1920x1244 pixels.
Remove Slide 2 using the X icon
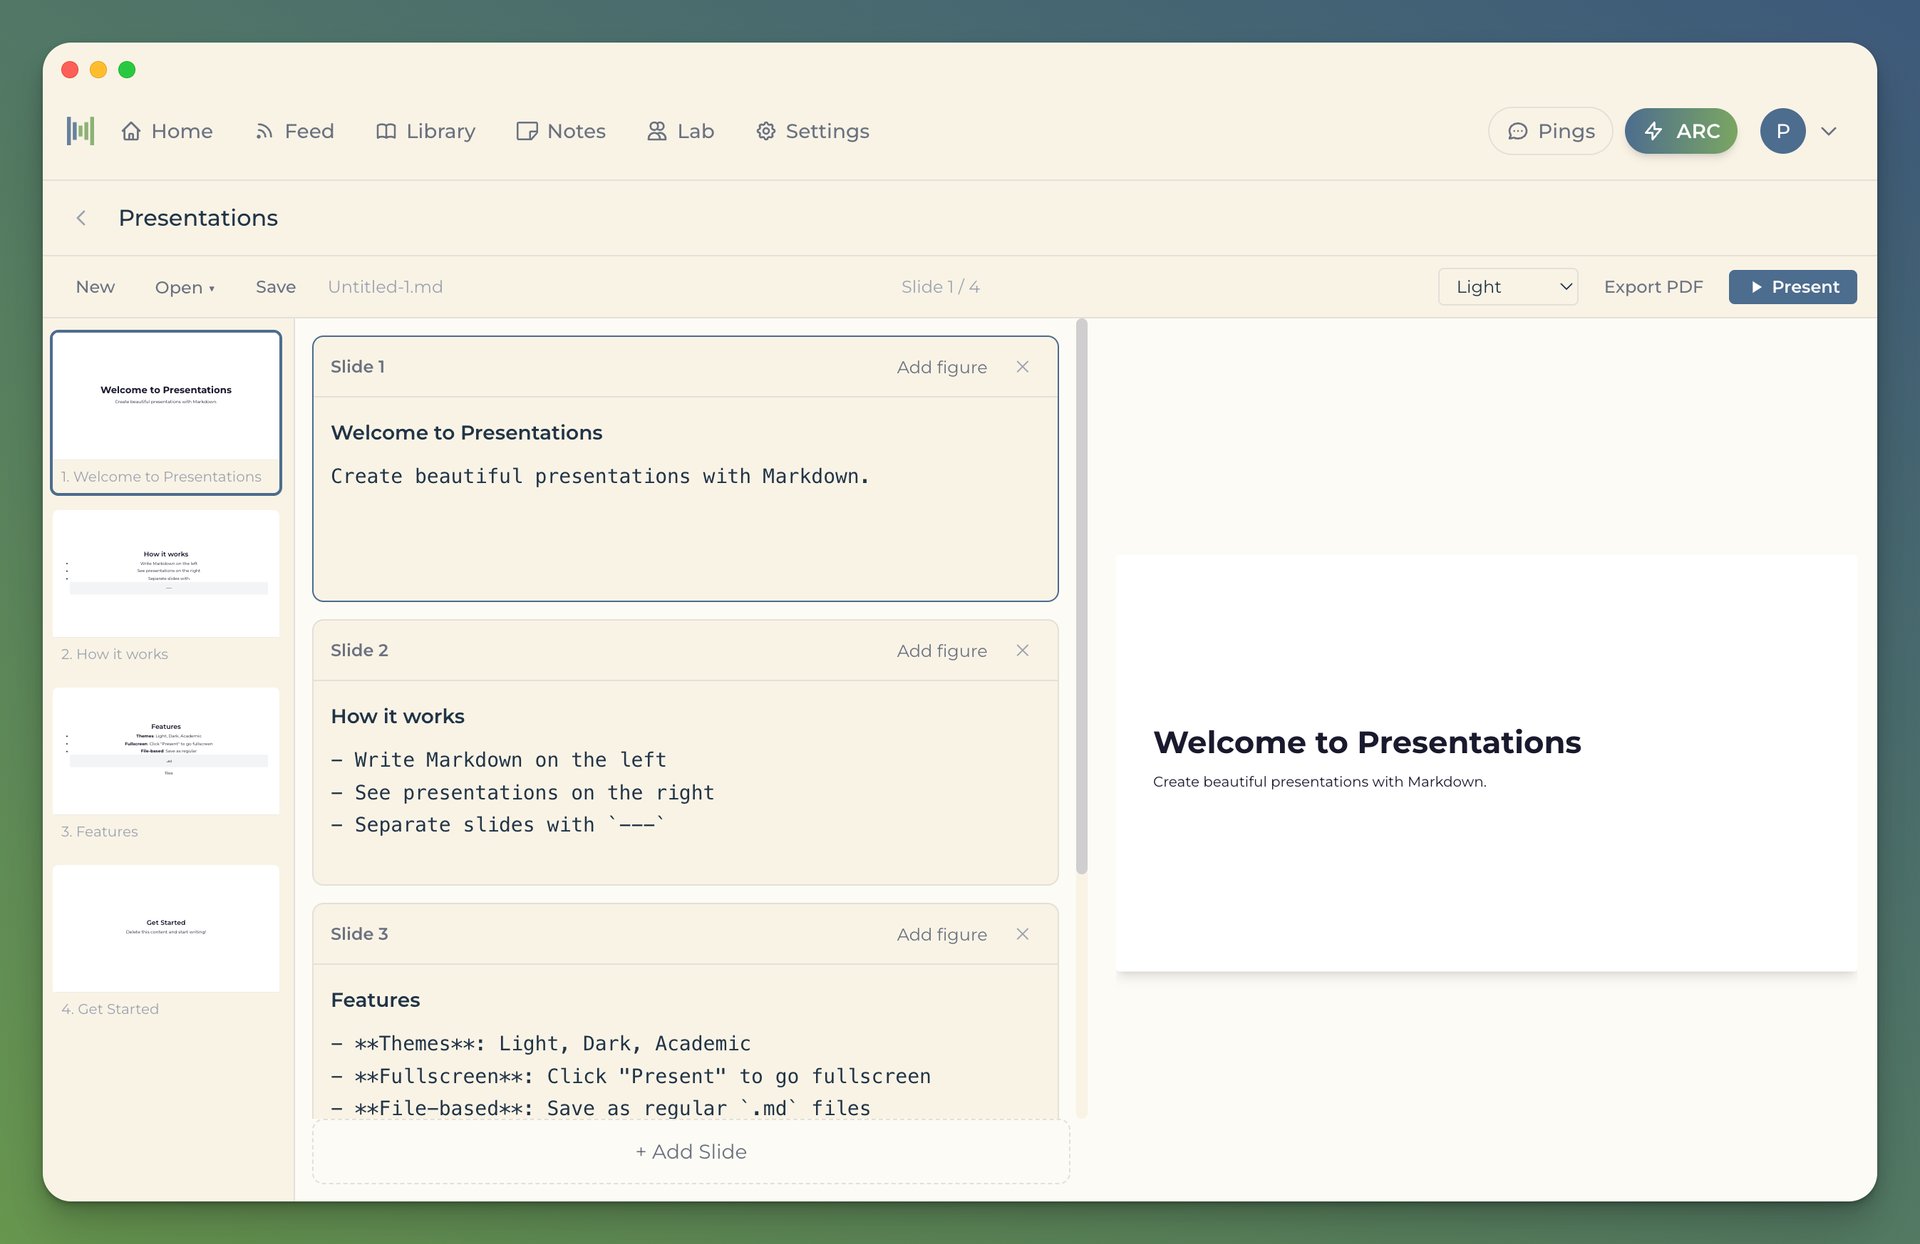tap(1022, 651)
